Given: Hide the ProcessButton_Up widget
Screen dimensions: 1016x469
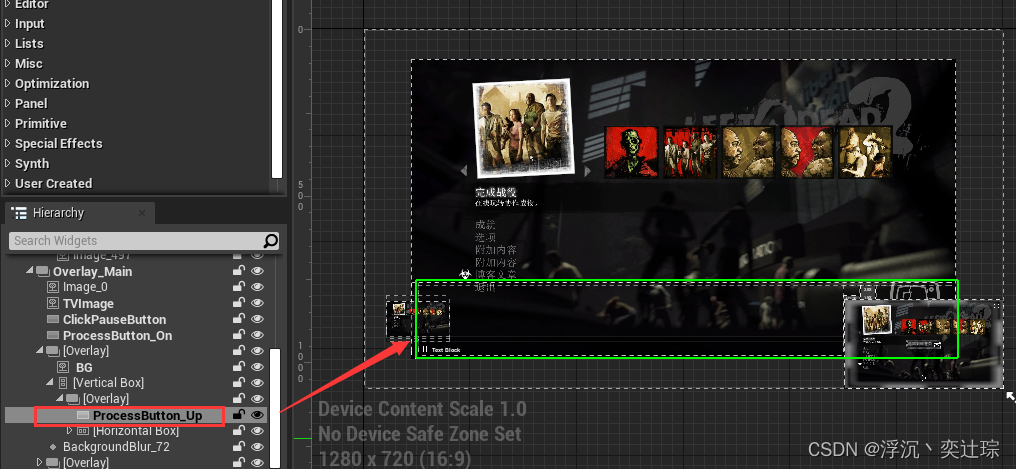Looking at the screenshot, I should 257,415.
